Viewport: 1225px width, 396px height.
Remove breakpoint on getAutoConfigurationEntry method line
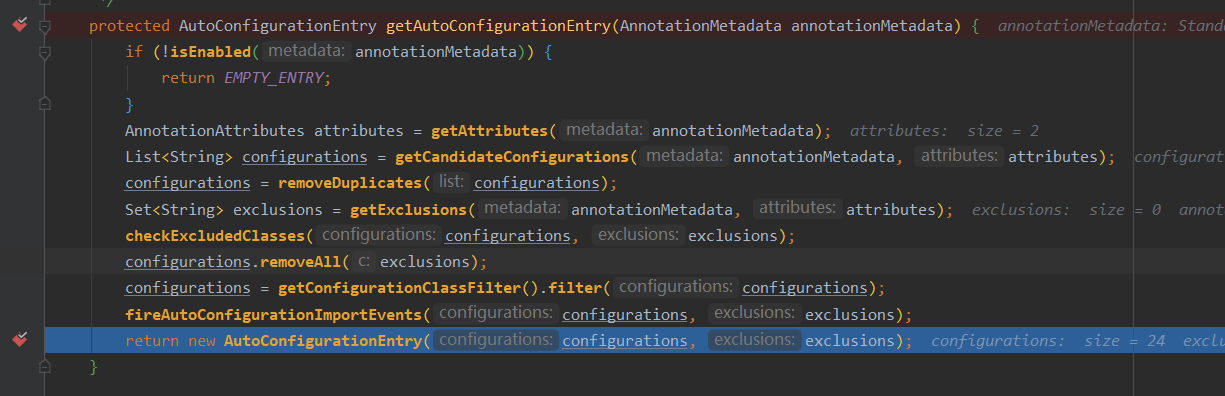click(x=19, y=25)
